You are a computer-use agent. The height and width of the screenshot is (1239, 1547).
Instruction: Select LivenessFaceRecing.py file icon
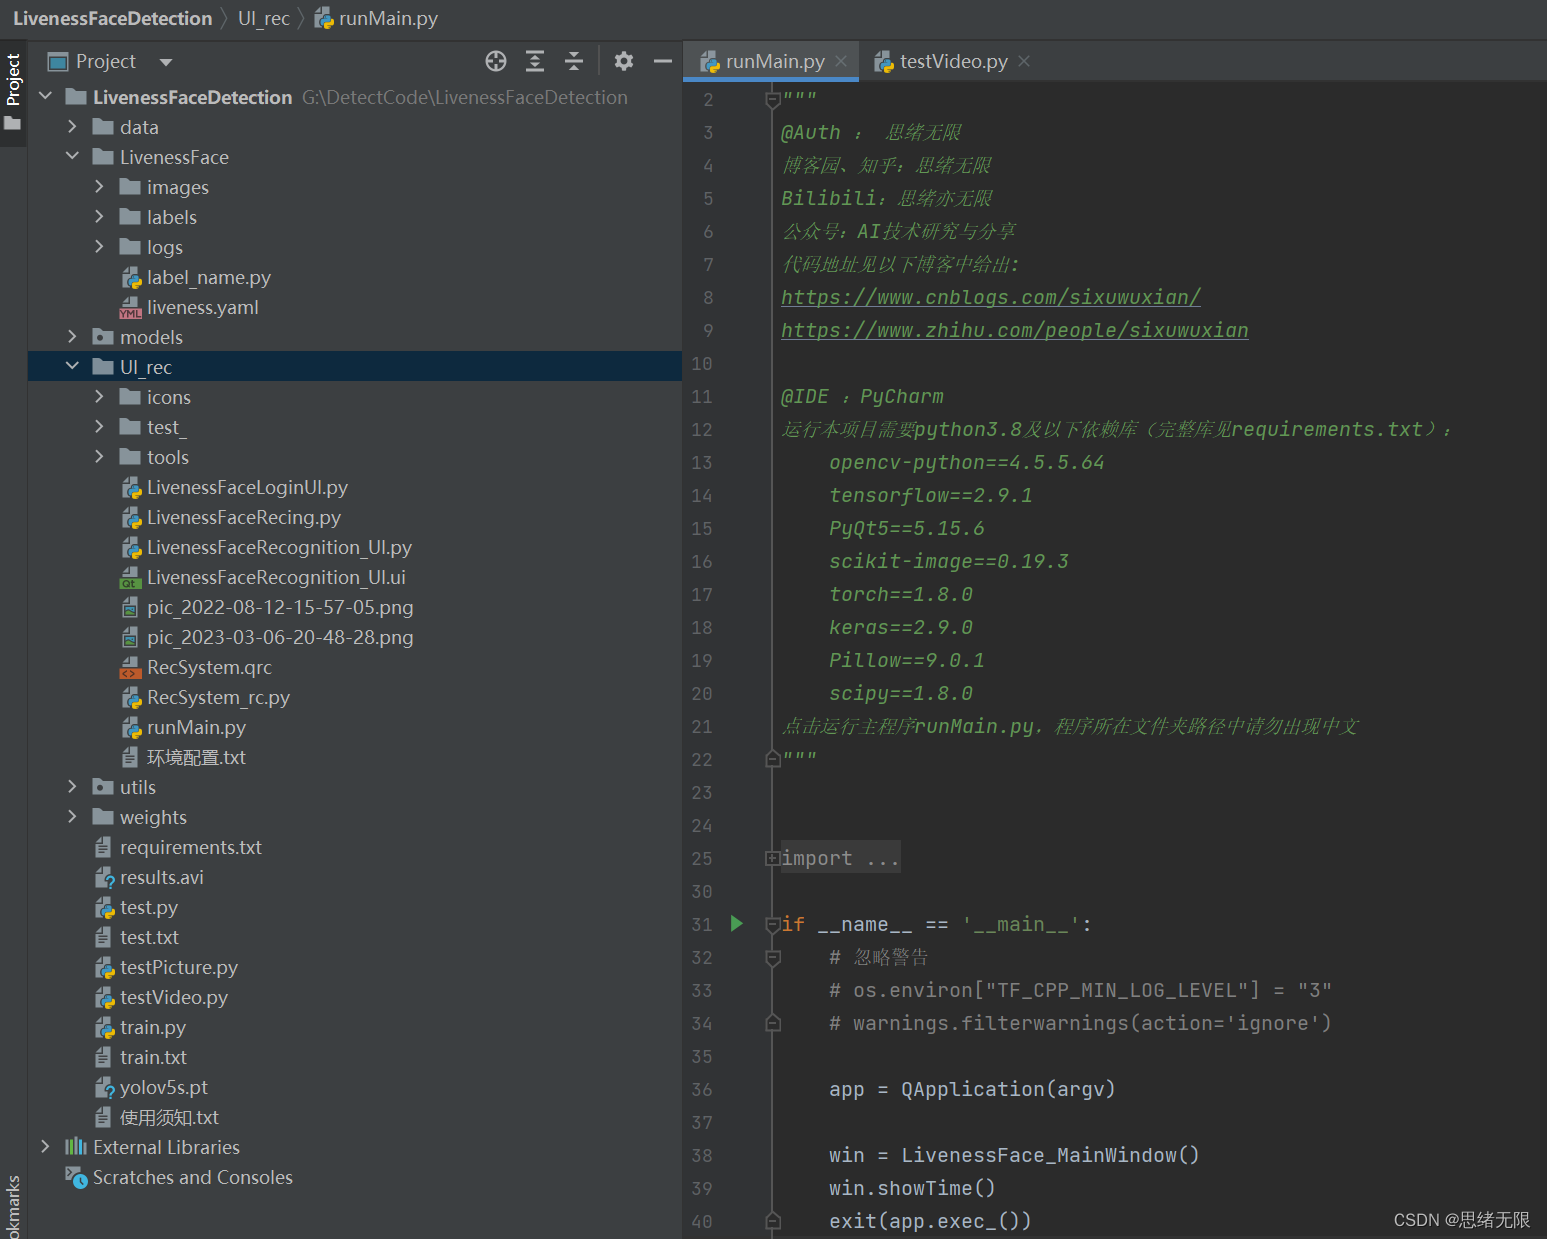pos(131,517)
